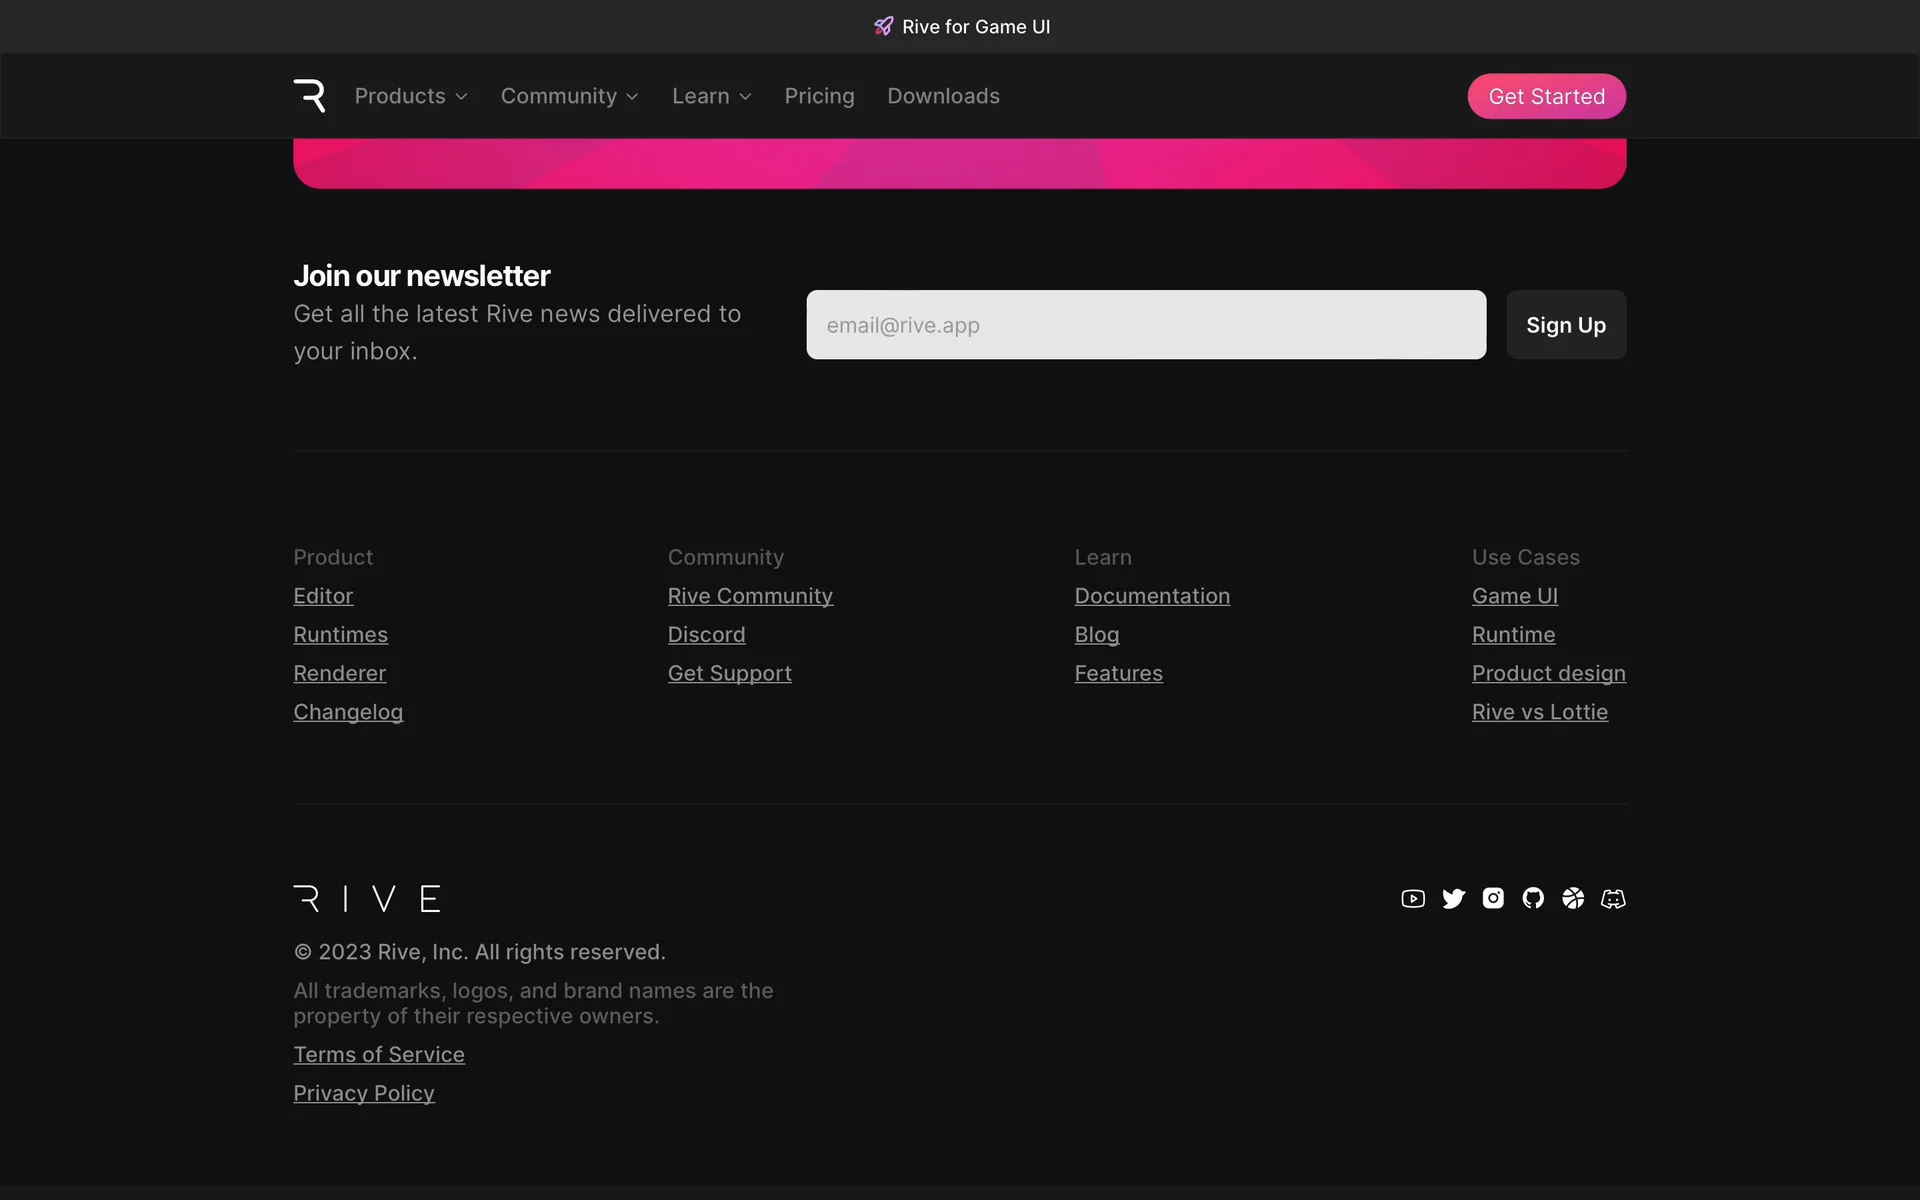The image size is (1920, 1200).
Task: Open the Dribbble basketball icon
Action: pyautogui.click(x=1573, y=899)
